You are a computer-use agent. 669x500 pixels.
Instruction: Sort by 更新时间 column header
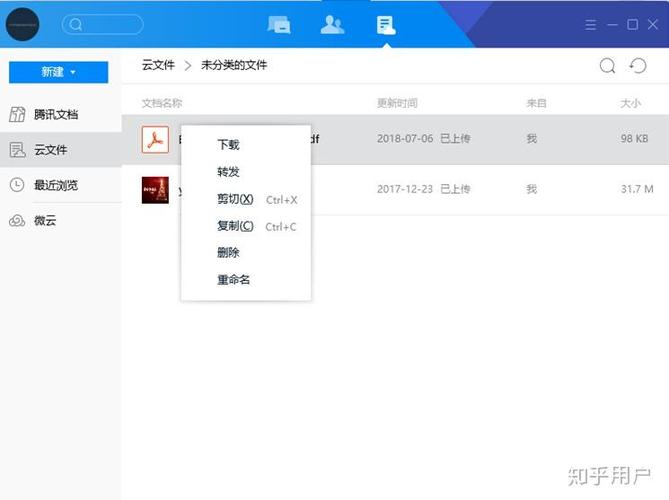(x=397, y=103)
